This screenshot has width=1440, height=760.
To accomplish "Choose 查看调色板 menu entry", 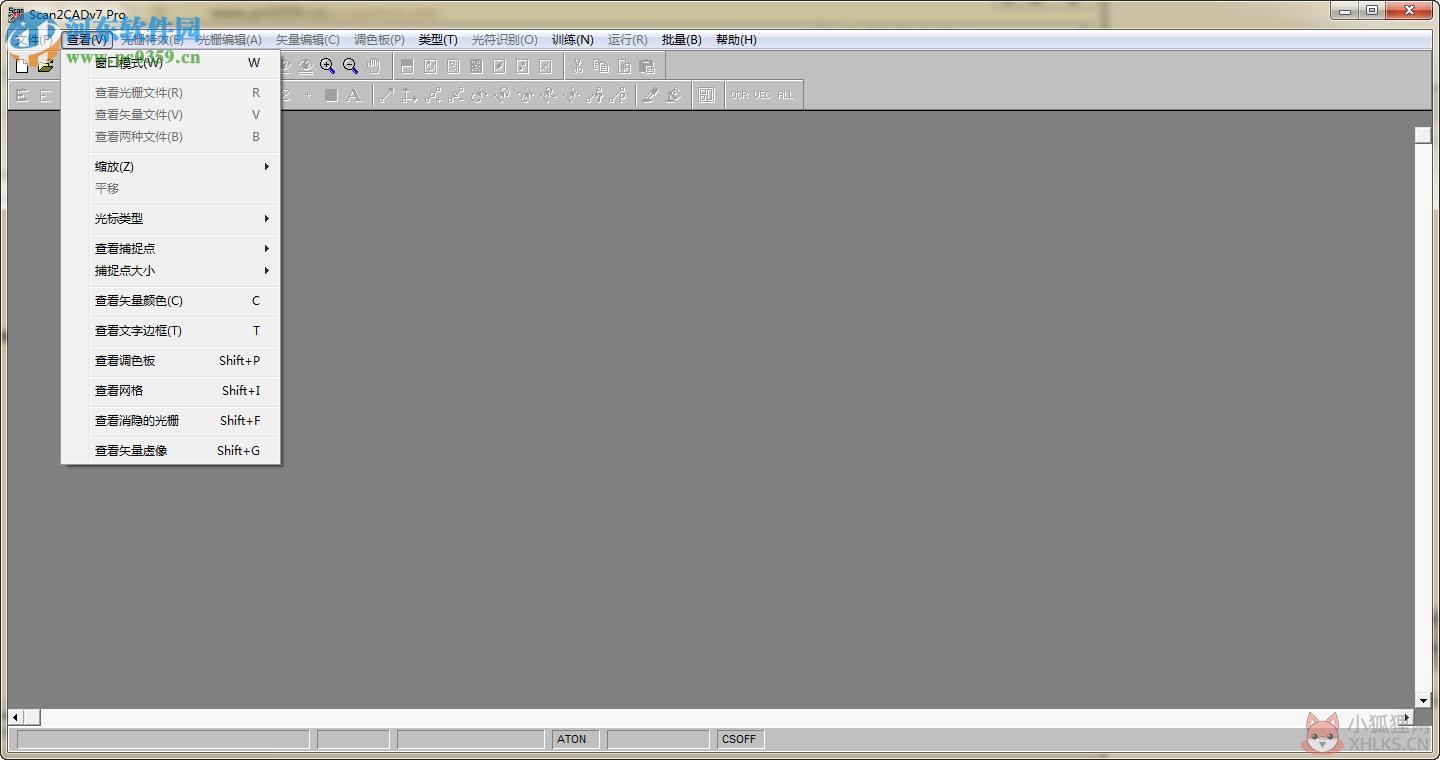I will pyautogui.click(x=171, y=361).
